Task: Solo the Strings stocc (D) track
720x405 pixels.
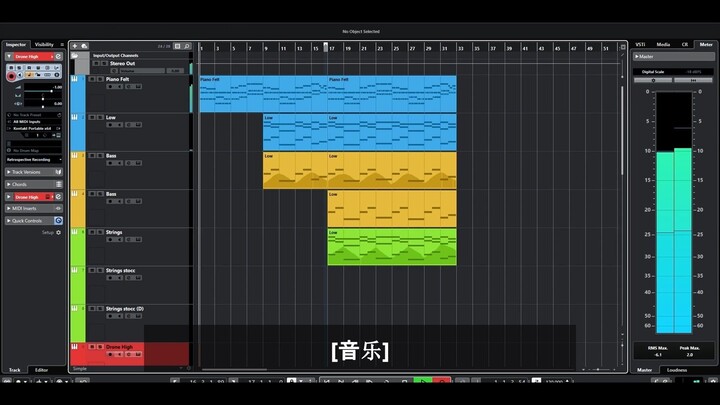Action: point(100,309)
